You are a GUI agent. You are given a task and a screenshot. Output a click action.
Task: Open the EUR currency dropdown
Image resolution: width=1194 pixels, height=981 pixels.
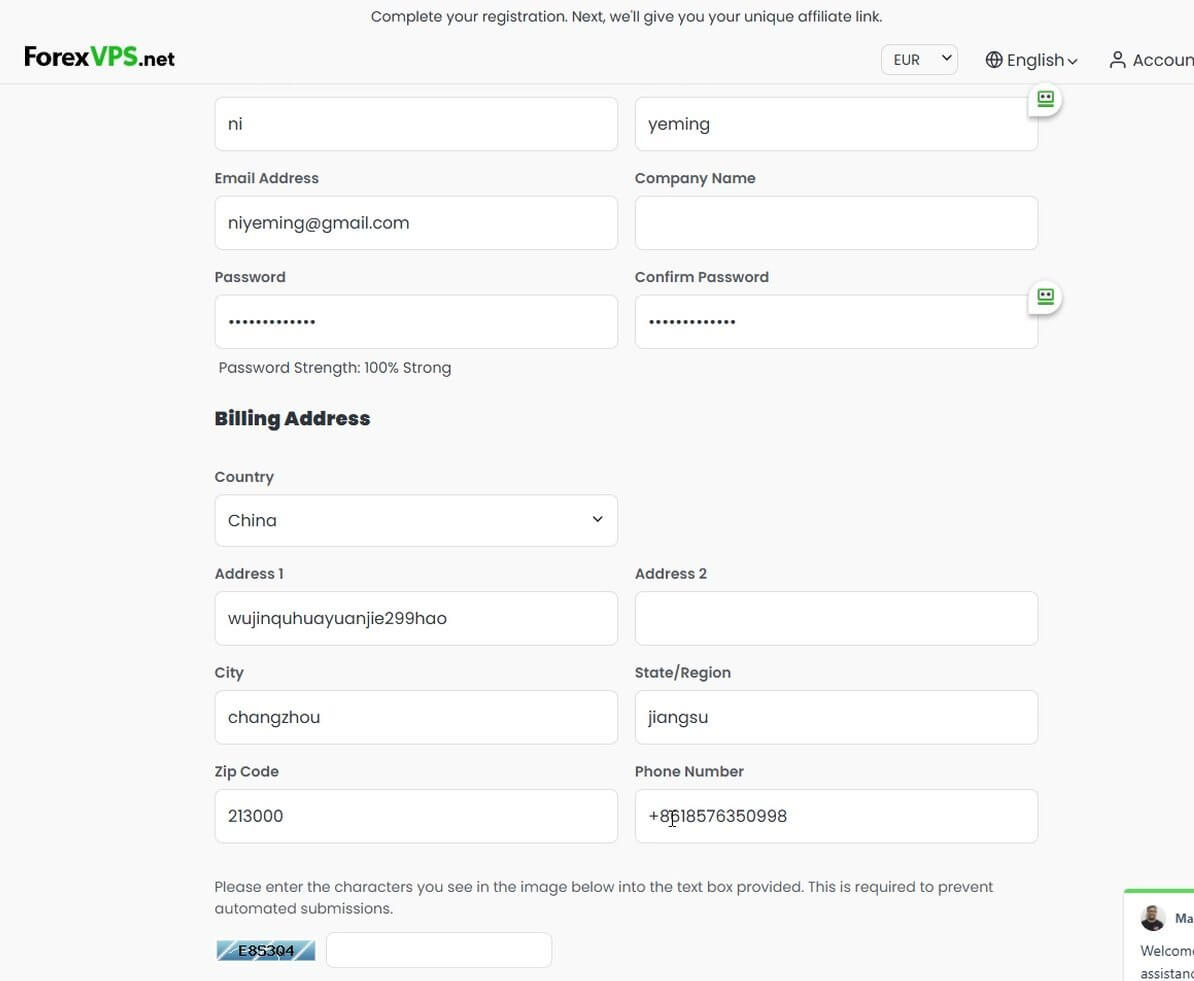(x=919, y=59)
